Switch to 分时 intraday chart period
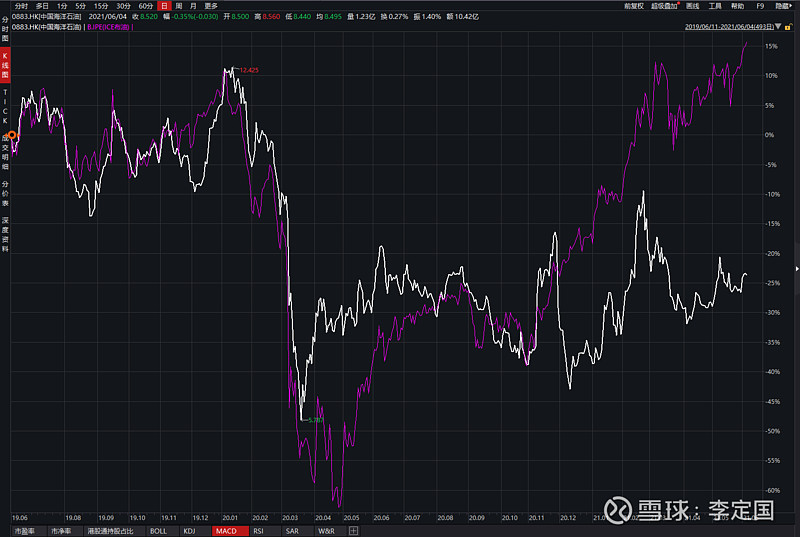Image resolution: width=800 pixels, height=537 pixels. click(x=21, y=6)
